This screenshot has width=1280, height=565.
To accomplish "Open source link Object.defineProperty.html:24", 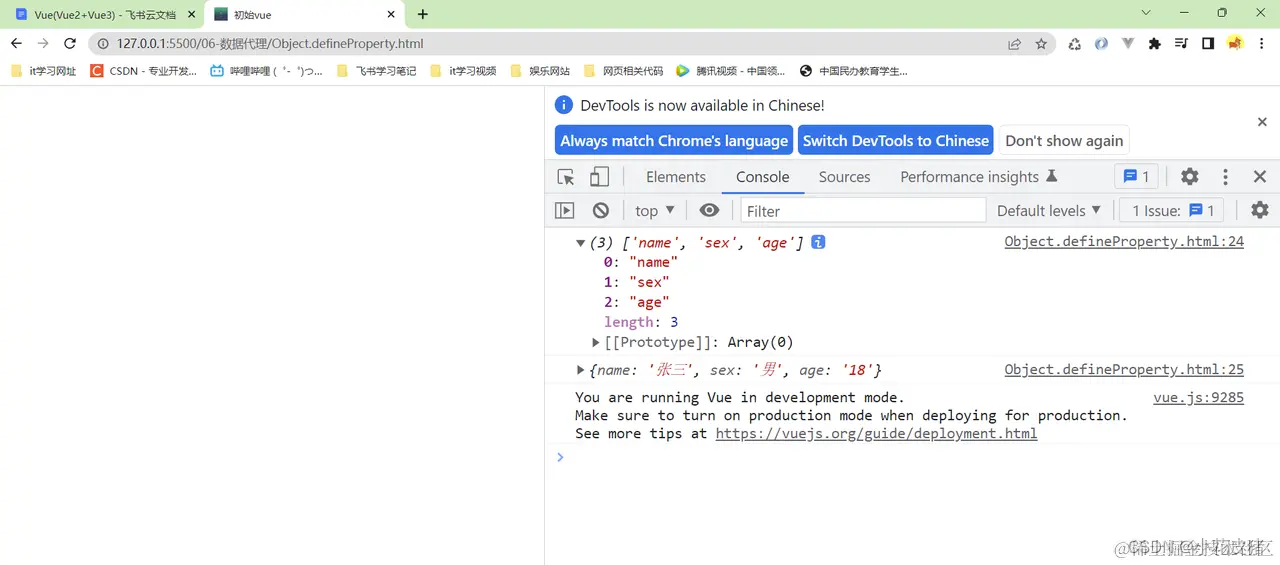I will (1124, 242).
